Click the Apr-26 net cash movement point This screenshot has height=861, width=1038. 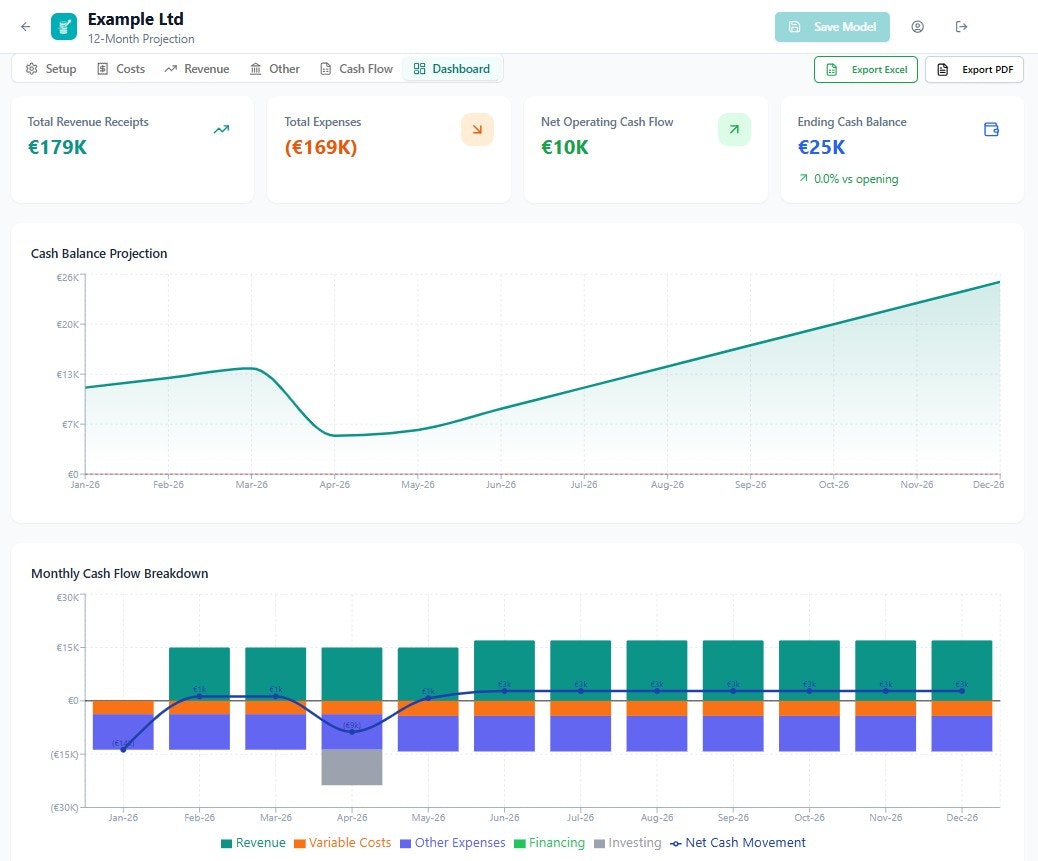pyautogui.click(x=352, y=732)
